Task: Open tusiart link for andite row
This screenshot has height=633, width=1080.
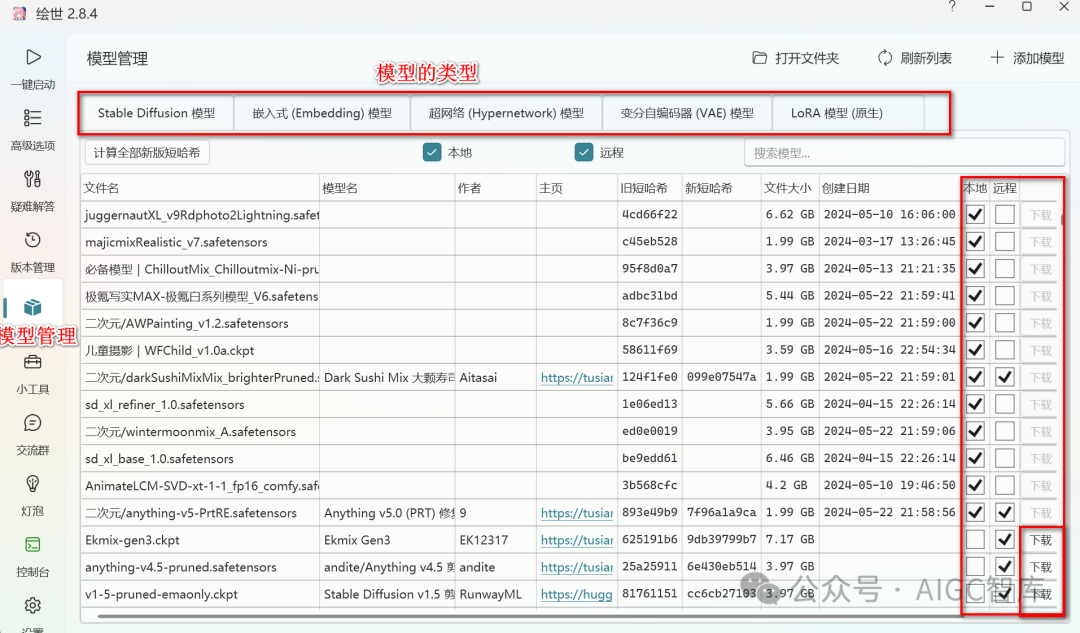Action: tap(577, 567)
